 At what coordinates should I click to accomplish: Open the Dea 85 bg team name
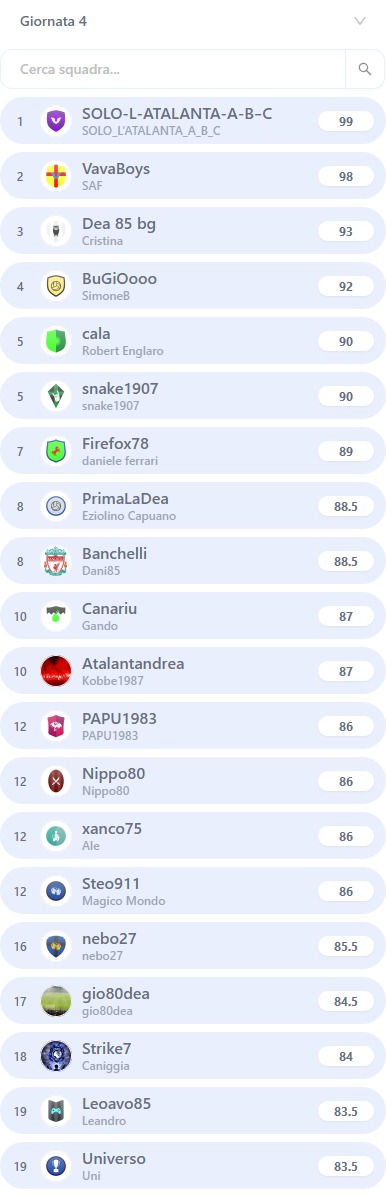(x=119, y=224)
